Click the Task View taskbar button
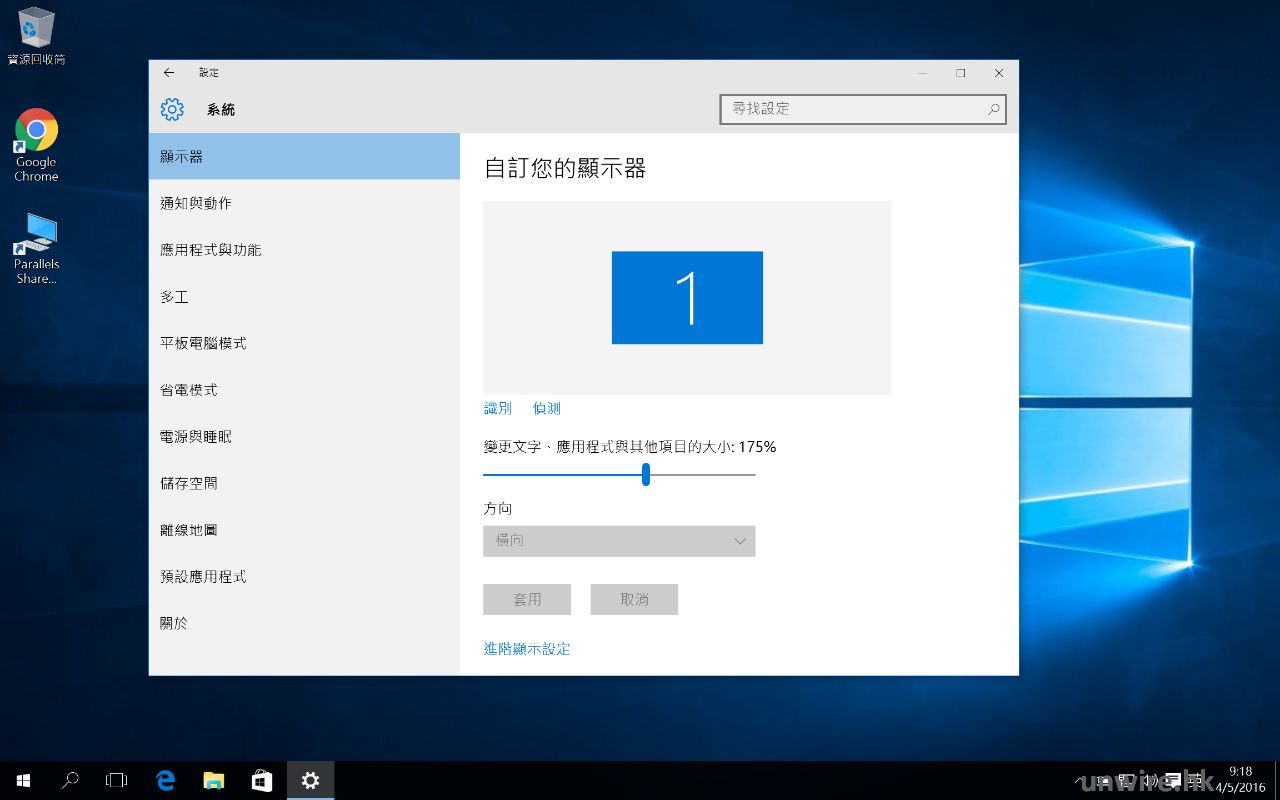 (x=117, y=780)
